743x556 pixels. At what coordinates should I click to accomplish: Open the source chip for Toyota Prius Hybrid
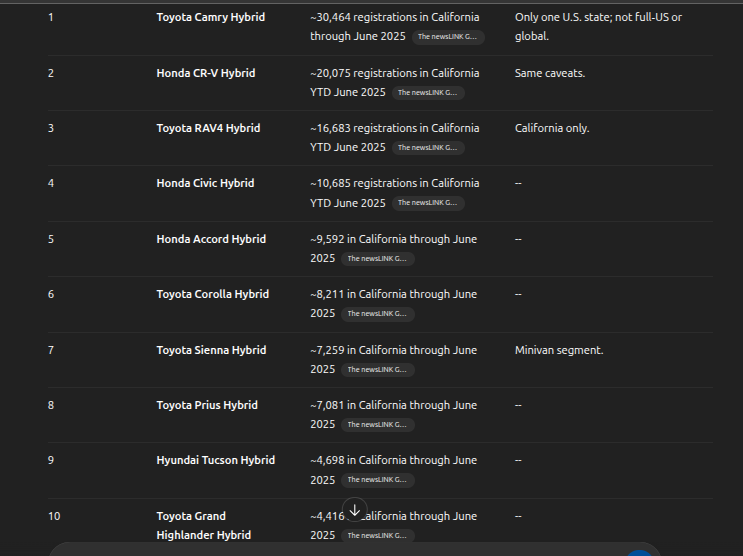pos(378,425)
